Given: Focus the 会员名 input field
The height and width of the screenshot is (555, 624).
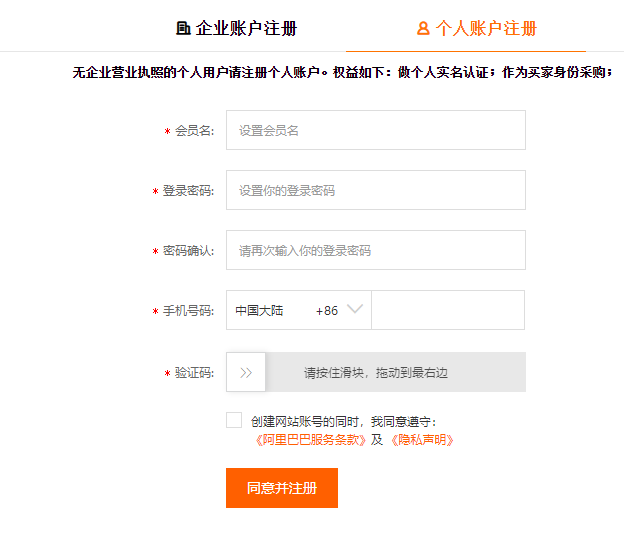Looking at the screenshot, I should [x=375, y=130].
